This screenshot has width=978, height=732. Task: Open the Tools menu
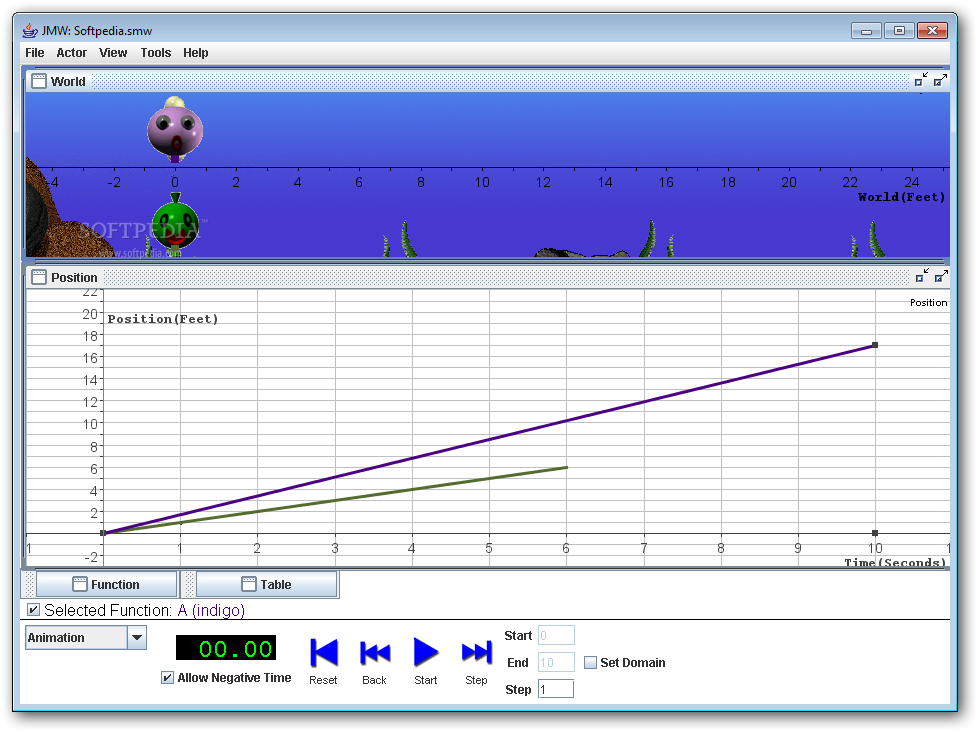156,53
